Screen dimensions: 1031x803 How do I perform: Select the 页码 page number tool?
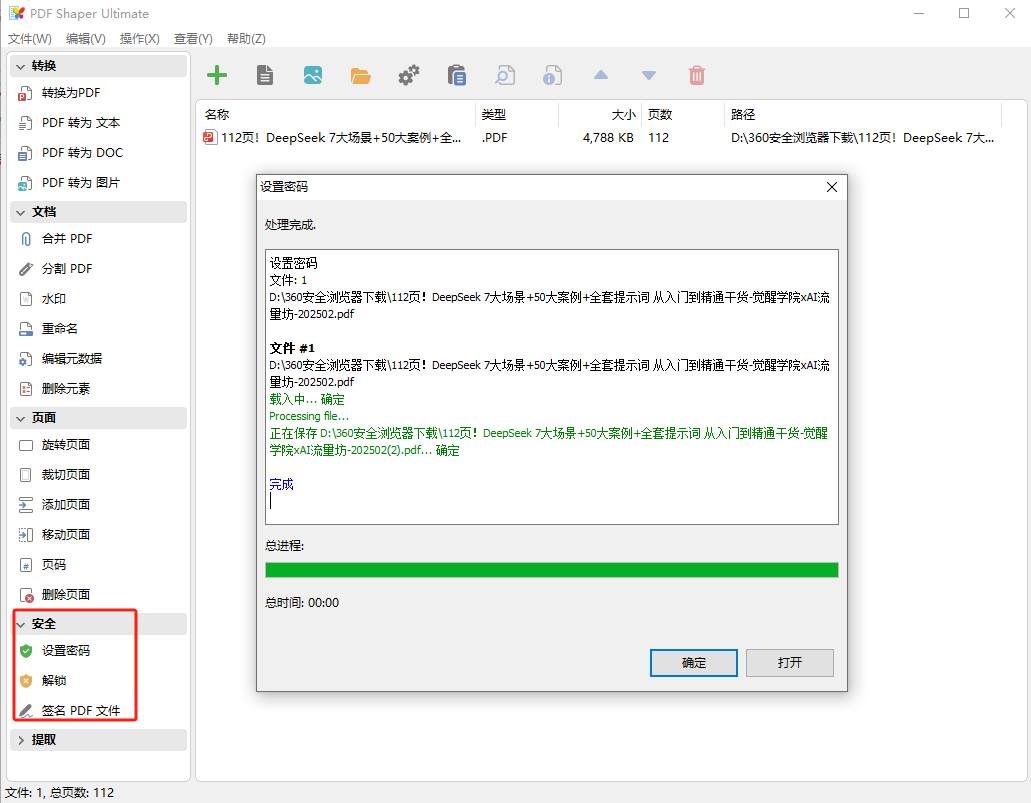pyautogui.click(x=54, y=564)
